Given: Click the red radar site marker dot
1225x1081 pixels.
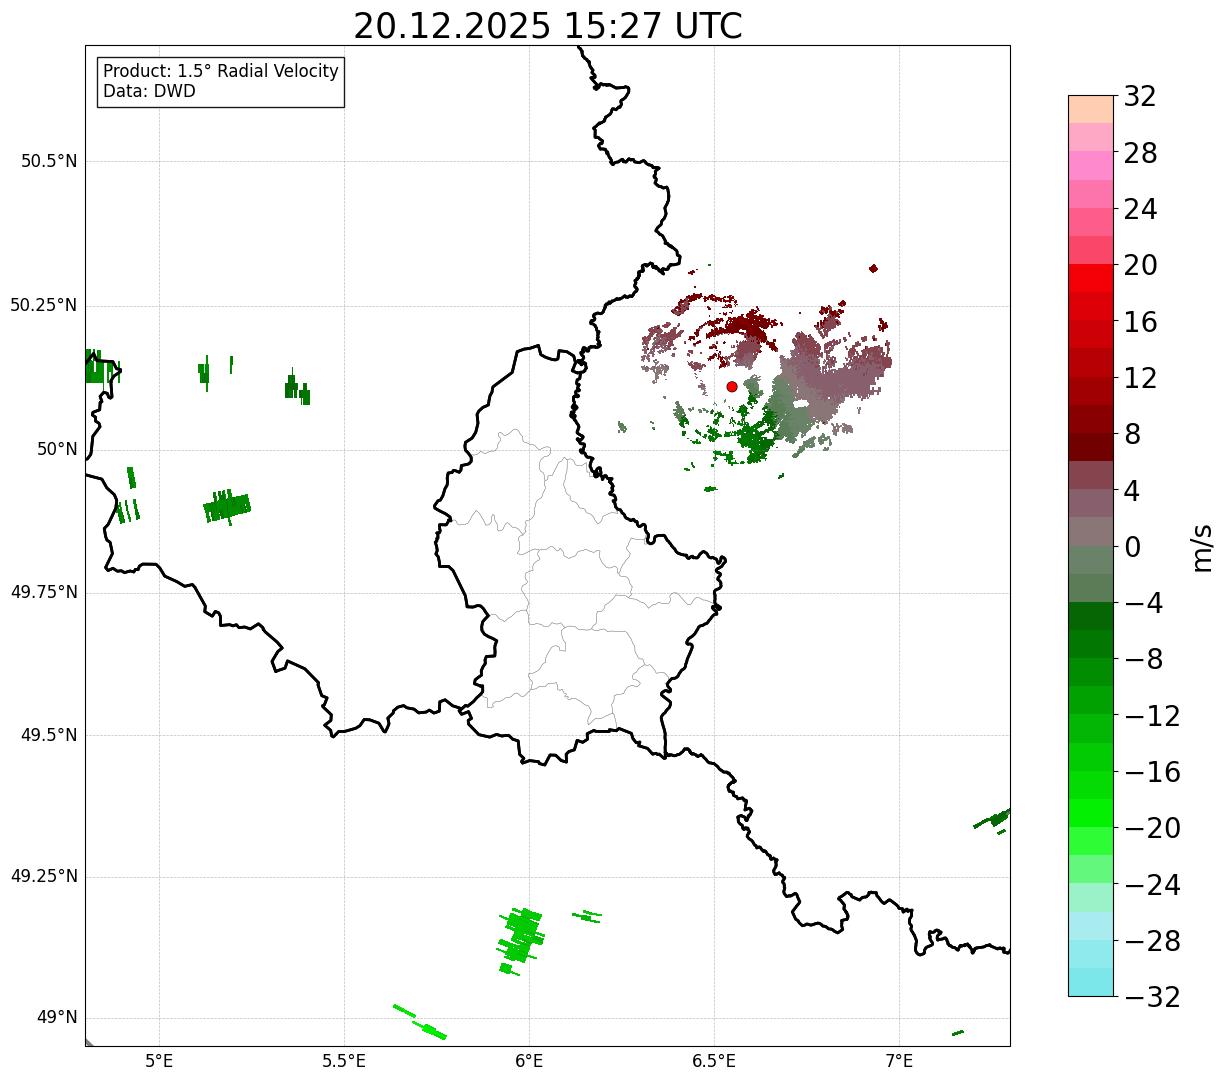Looking at the screenshot, I should 732,386.
